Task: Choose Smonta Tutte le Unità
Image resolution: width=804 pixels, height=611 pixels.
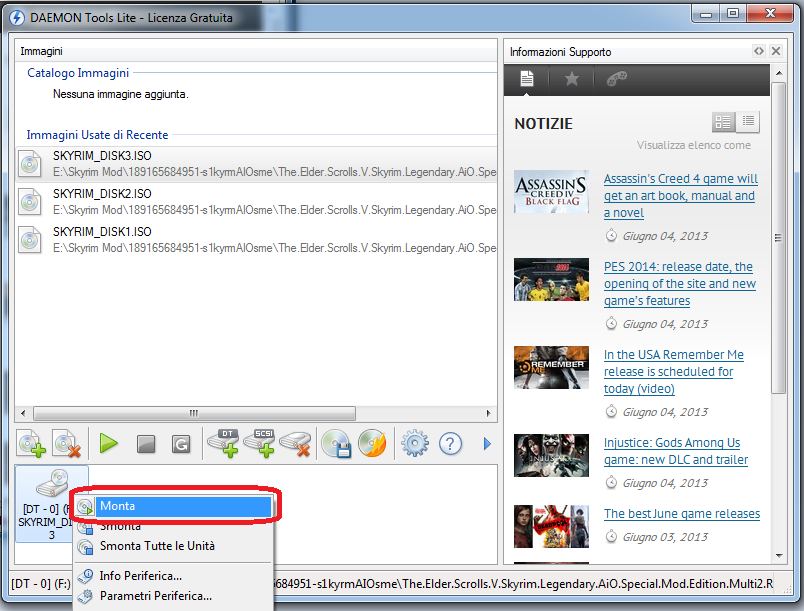Action: click(174, 546)
